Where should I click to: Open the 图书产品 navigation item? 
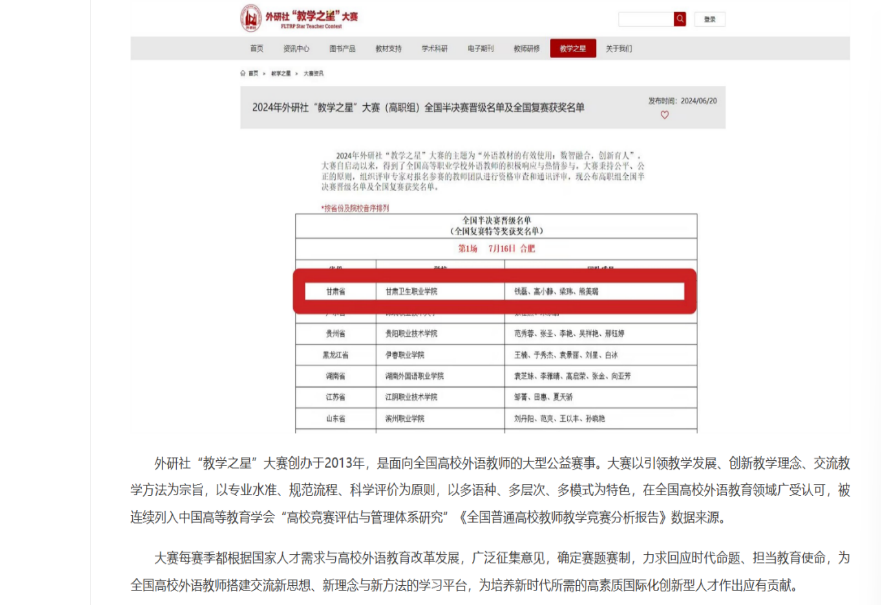(x=342, y=49)
